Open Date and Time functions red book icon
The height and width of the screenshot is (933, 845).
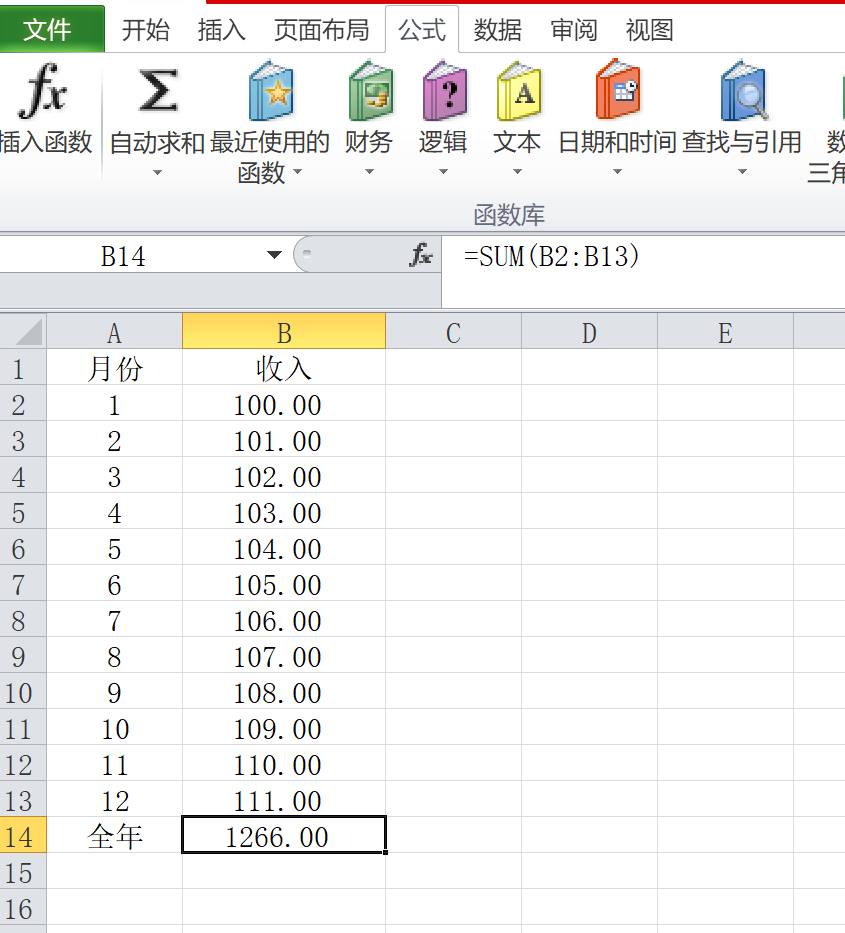pos(618,89)
